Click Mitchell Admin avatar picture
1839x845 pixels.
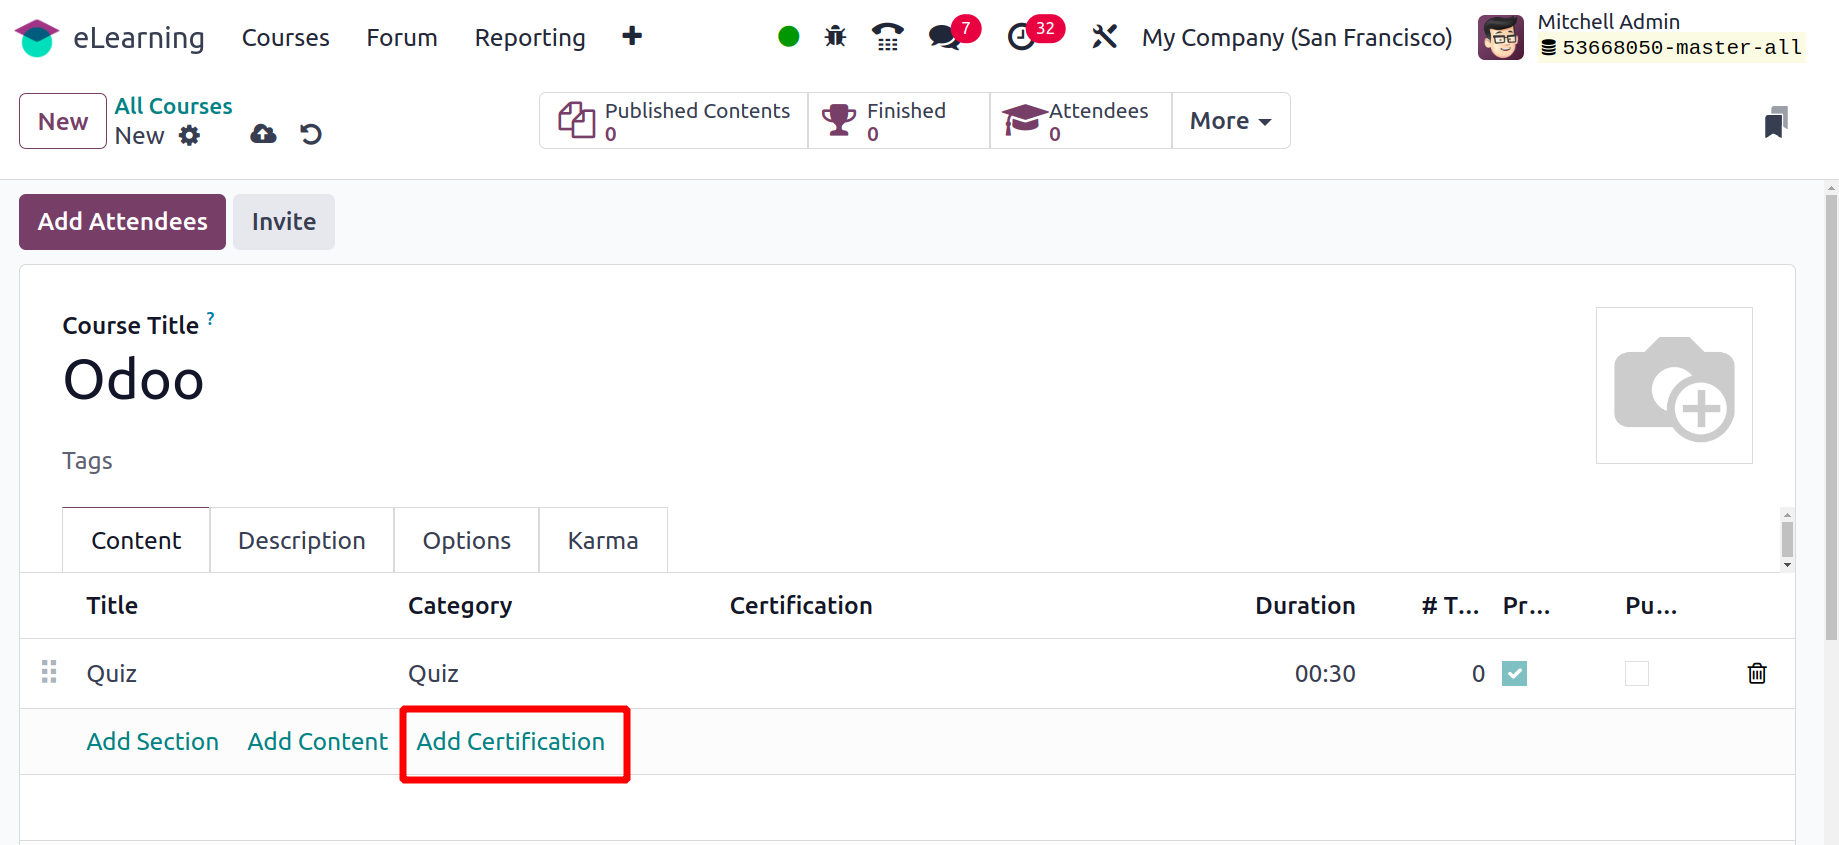point(1500,38)
